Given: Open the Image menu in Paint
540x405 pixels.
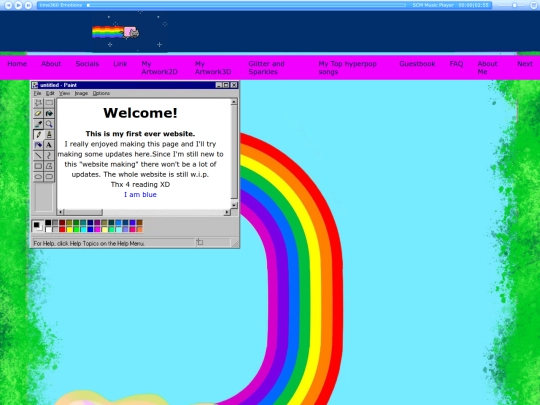Looking at the screenshot, I should pos(81,93).
